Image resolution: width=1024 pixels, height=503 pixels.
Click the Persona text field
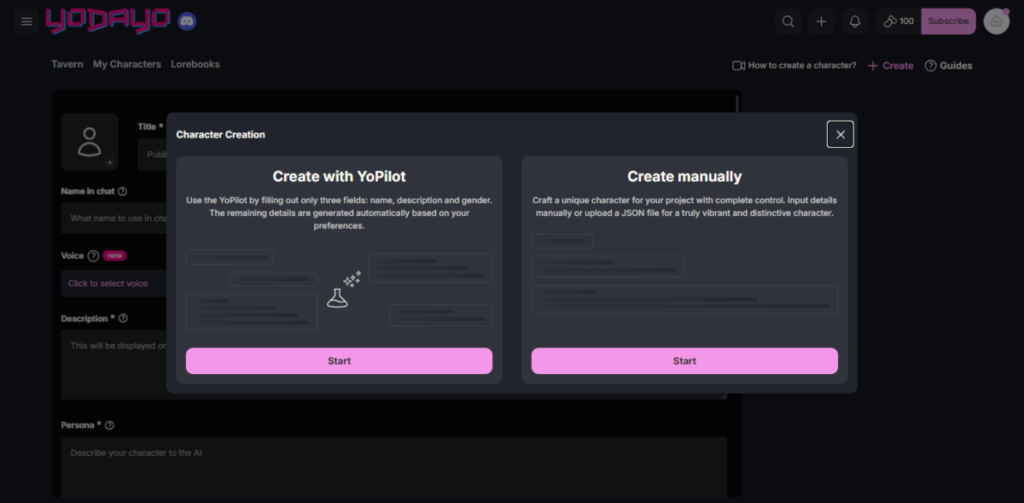point(394,465)
